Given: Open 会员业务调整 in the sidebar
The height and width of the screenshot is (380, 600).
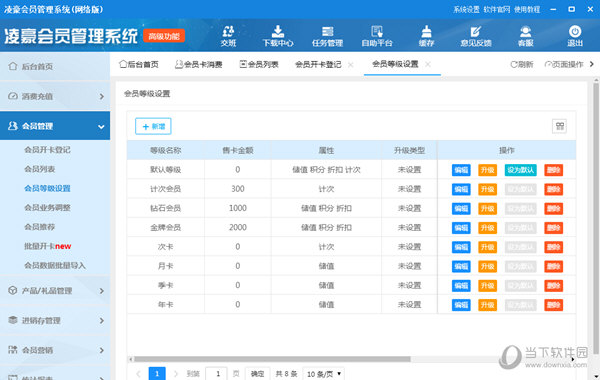Looking at the screenshot, I should click(47, 207).
